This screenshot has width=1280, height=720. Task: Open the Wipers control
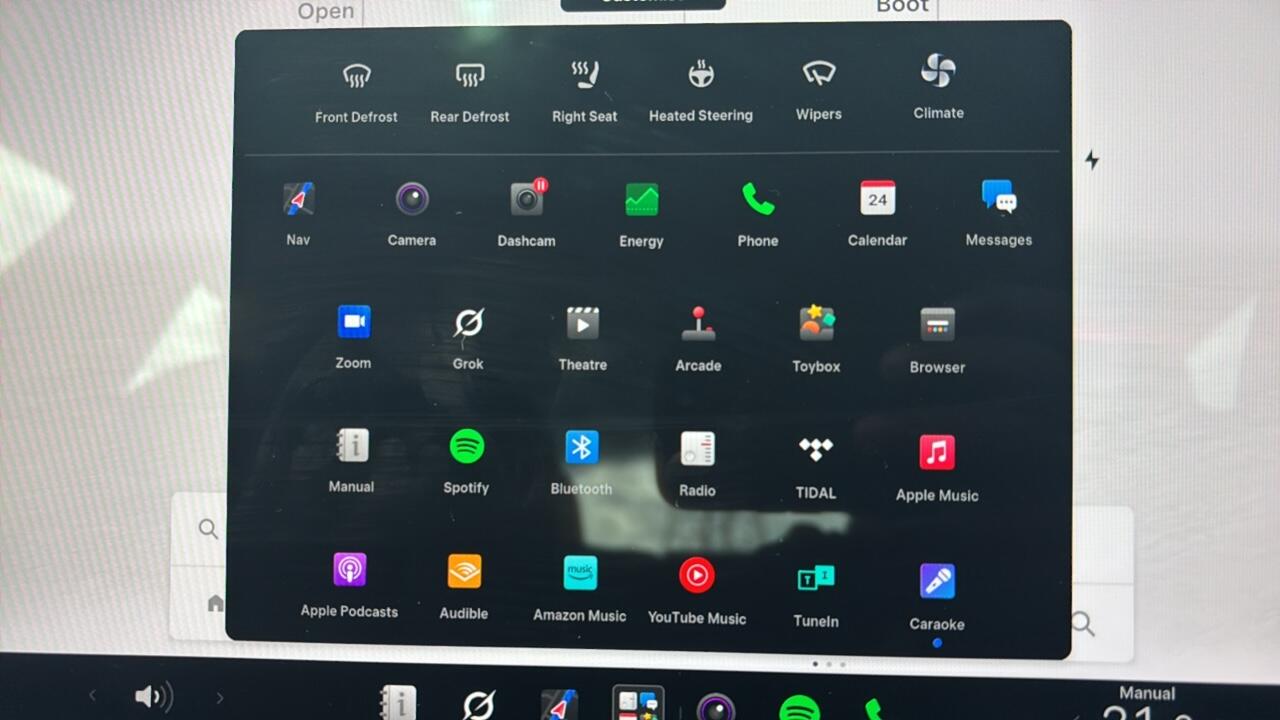[819, 88]
